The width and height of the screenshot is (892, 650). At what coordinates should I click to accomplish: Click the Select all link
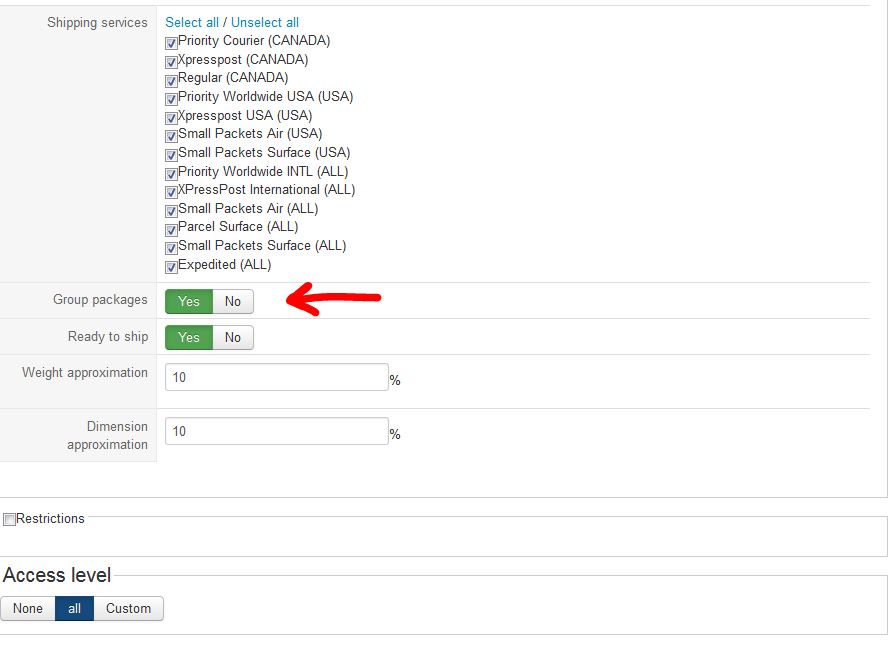click(192, 22)
